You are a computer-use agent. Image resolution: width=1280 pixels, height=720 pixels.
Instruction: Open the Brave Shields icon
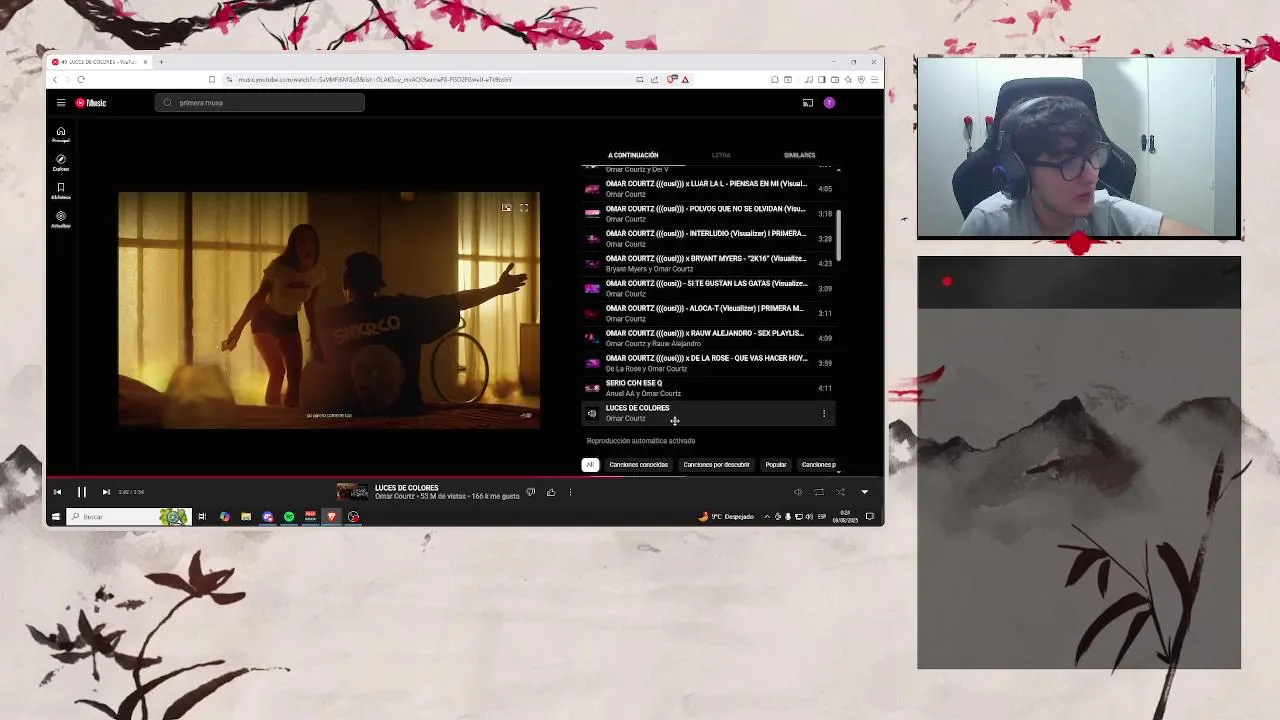[672, 80]
